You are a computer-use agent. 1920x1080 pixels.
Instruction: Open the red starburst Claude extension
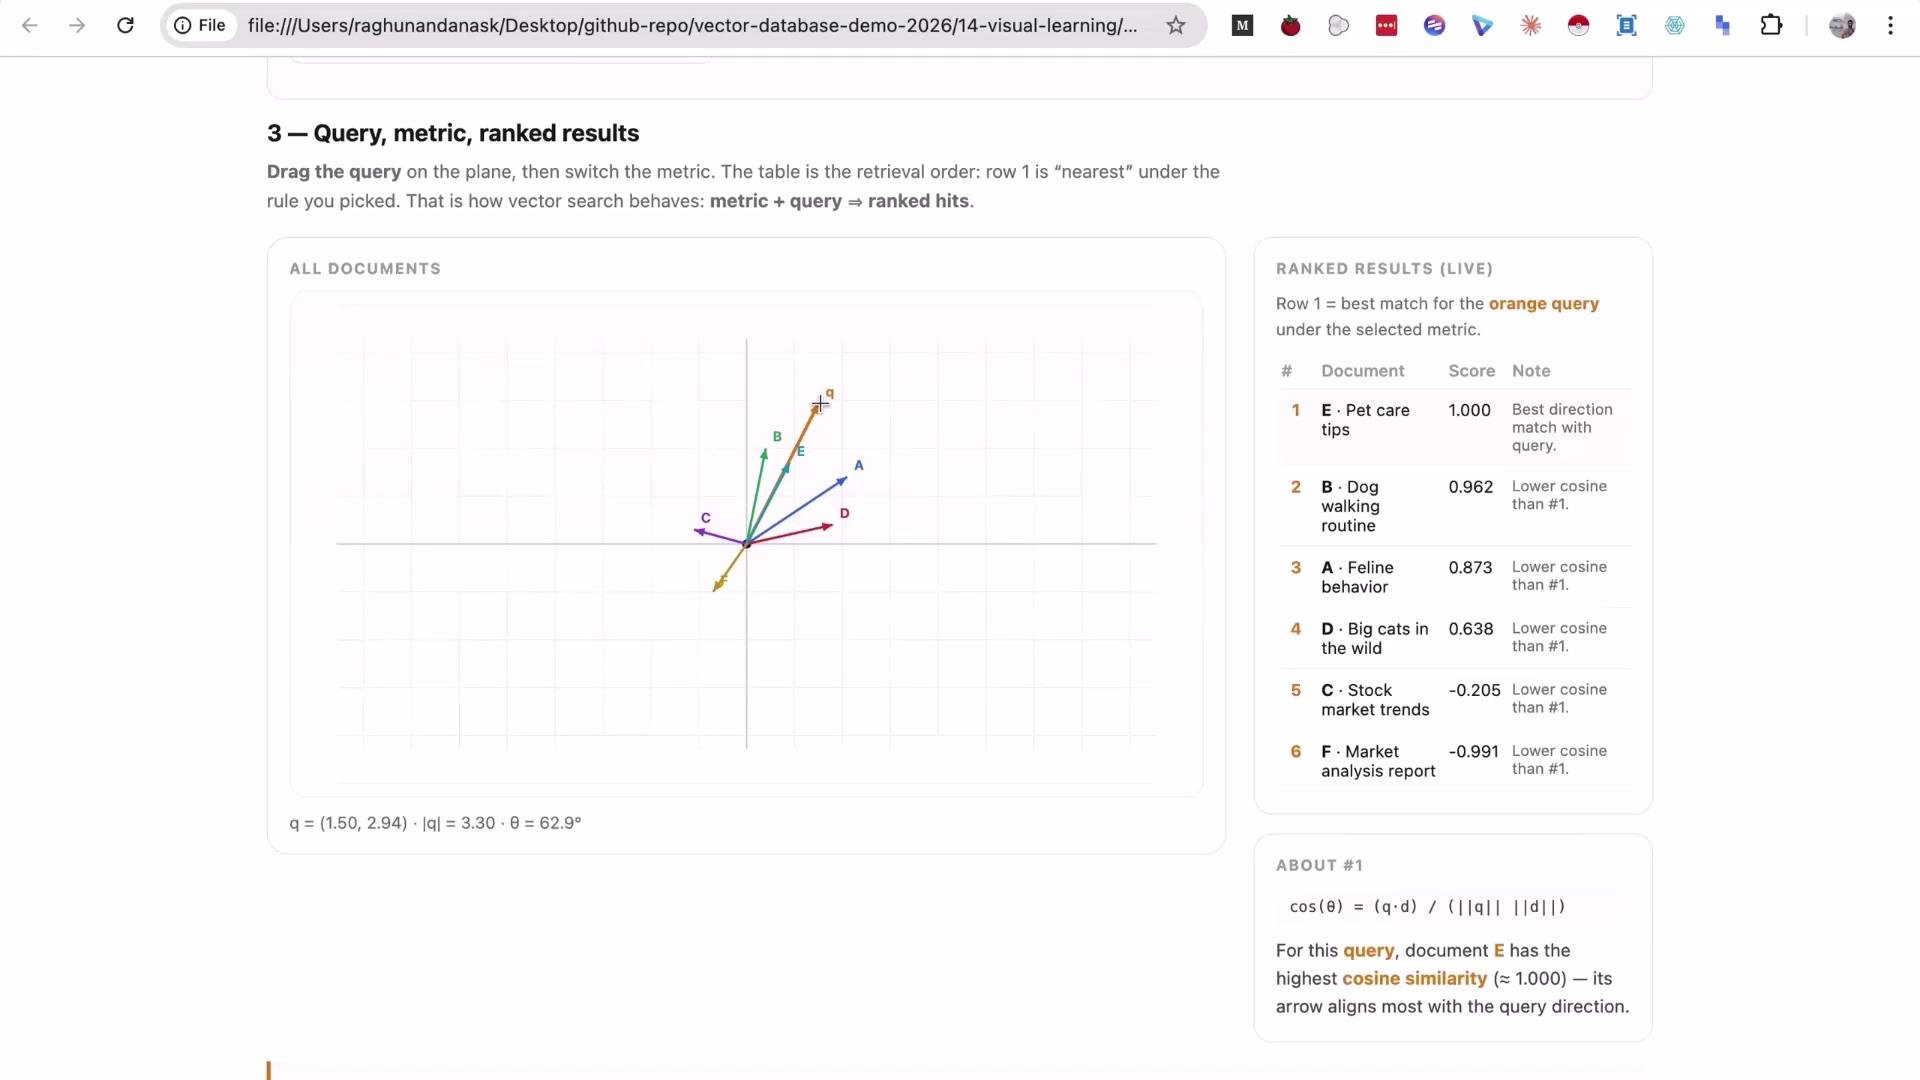pyautogui.click(x=1530, y=26)
